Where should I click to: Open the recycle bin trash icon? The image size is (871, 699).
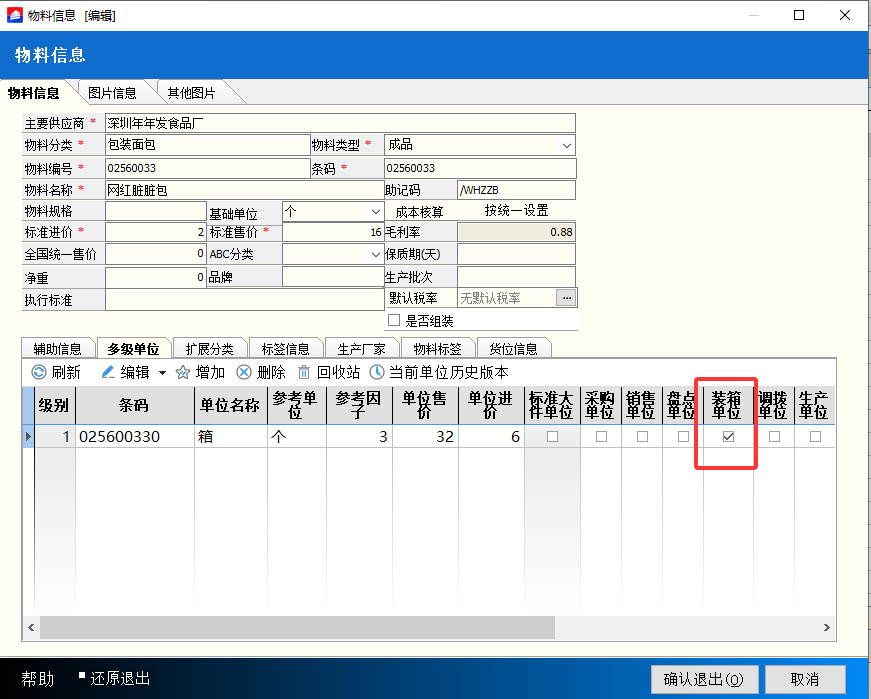click(304, 372)
